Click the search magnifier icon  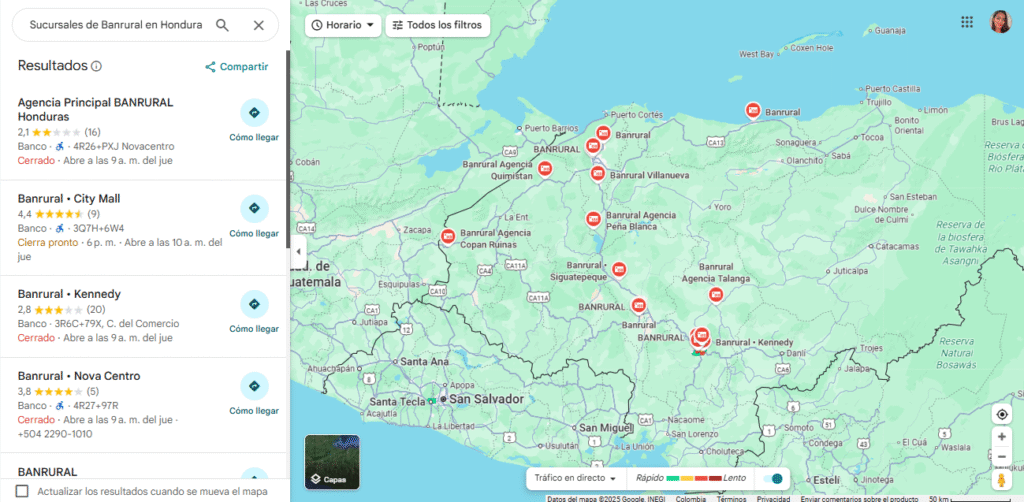tap(222, 25)
